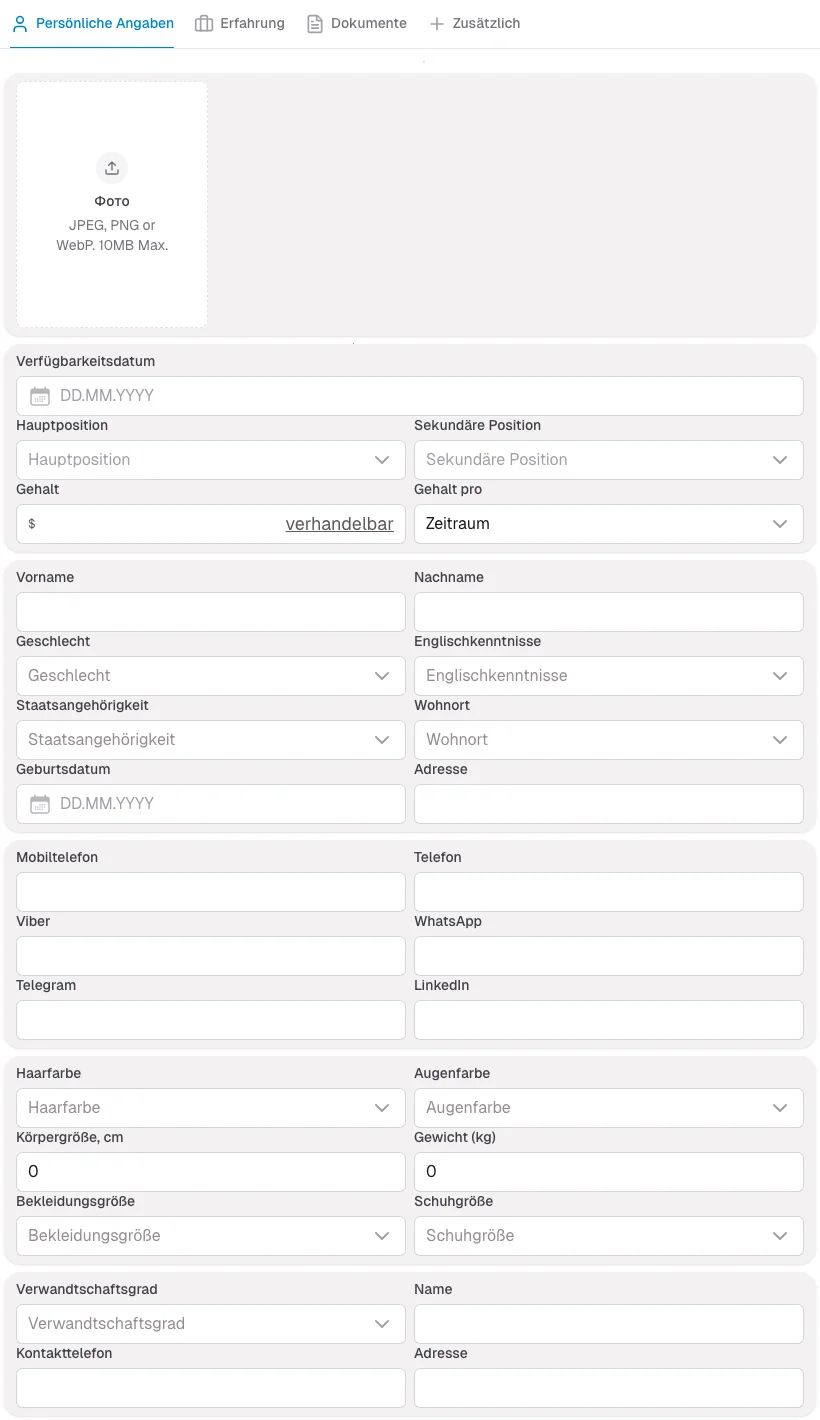Switch to the Dokumente tab
The width and height of the screenshot is (820, 1420).
coord(368,23)
